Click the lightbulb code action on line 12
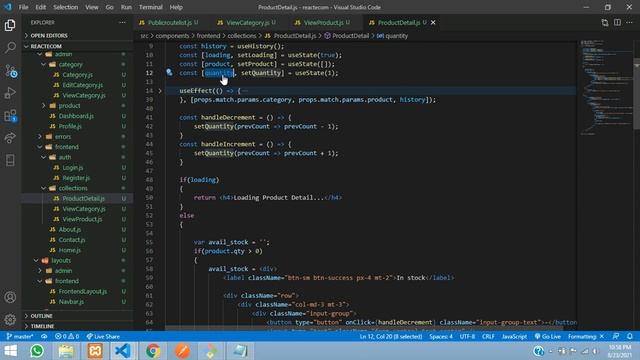This screenshot has height=360, width=640. (169, 73)
